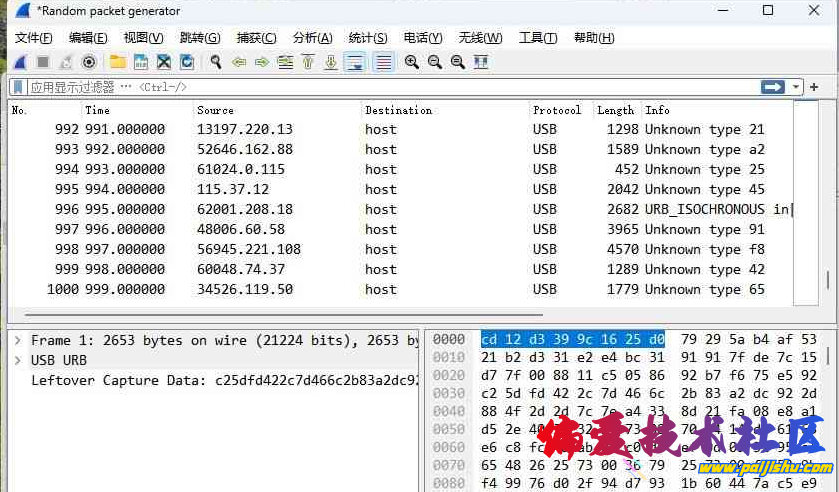Start capture with the shark fin icon

19,62
